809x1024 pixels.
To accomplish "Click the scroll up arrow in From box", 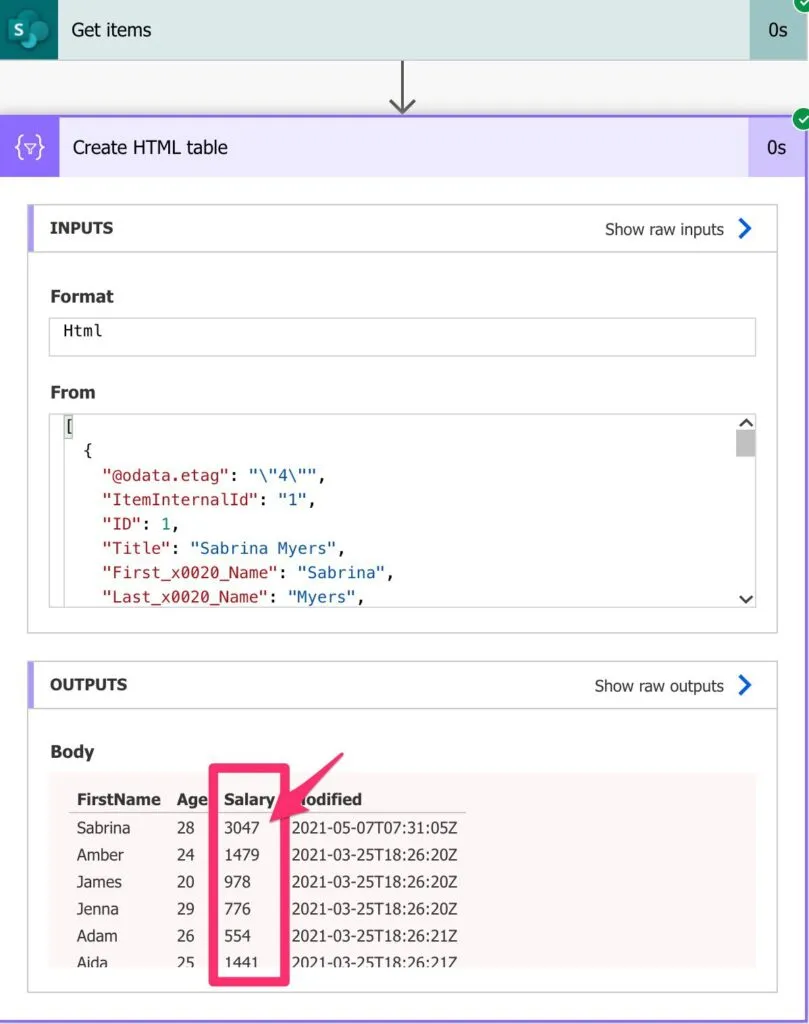I will point(745,424).
